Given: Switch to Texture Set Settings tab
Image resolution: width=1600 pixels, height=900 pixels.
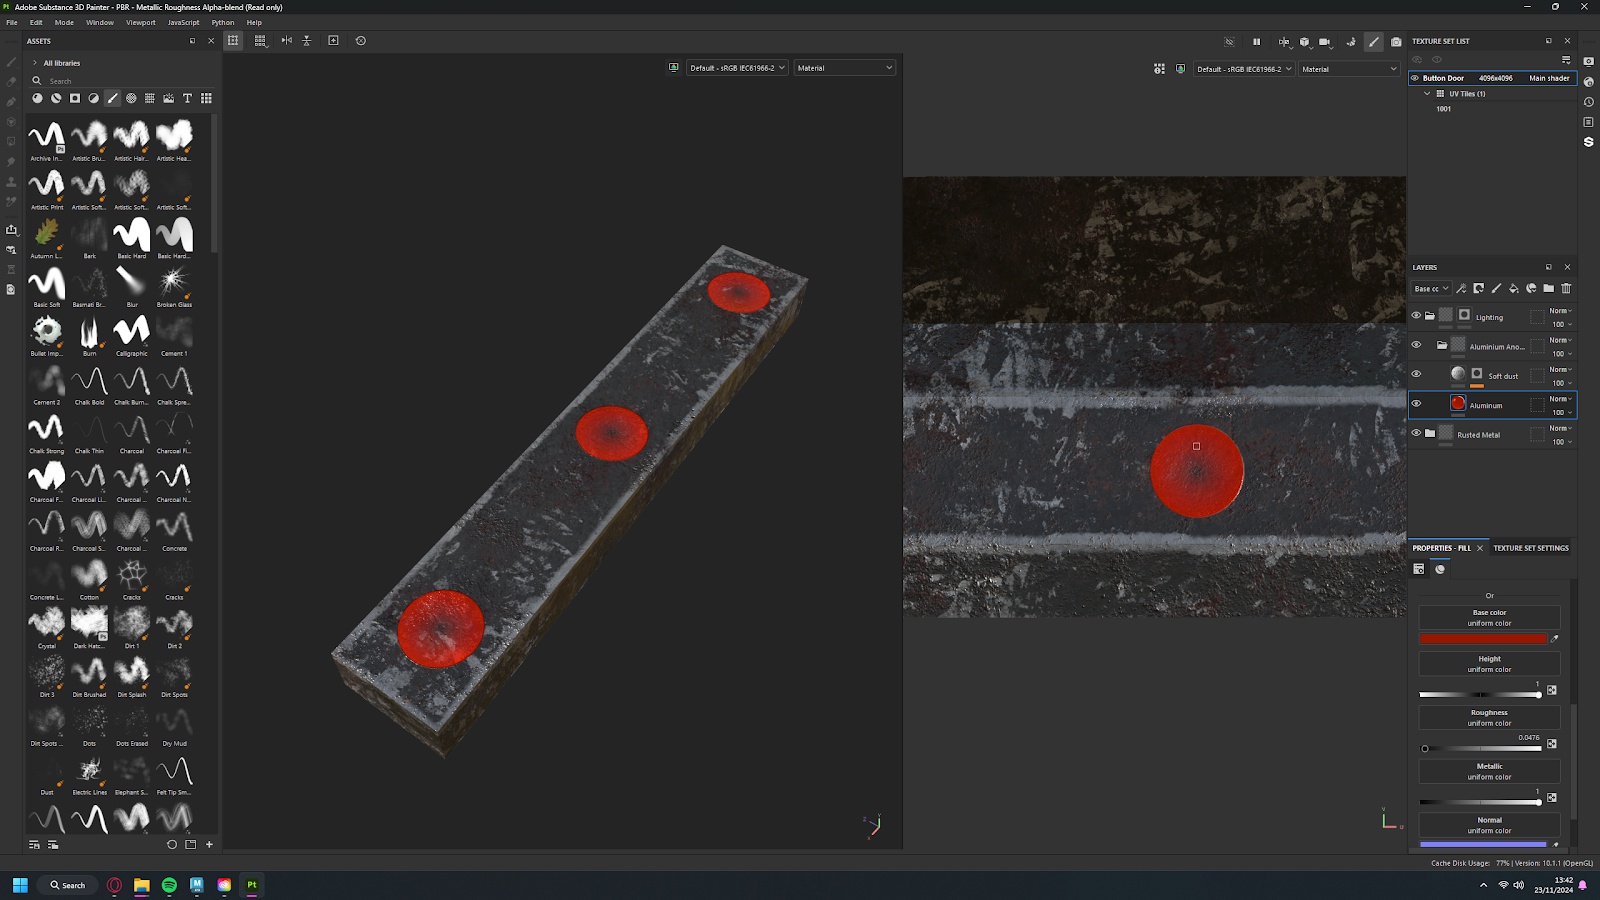Looking at the screenshot, I should tap(1531, 548).
